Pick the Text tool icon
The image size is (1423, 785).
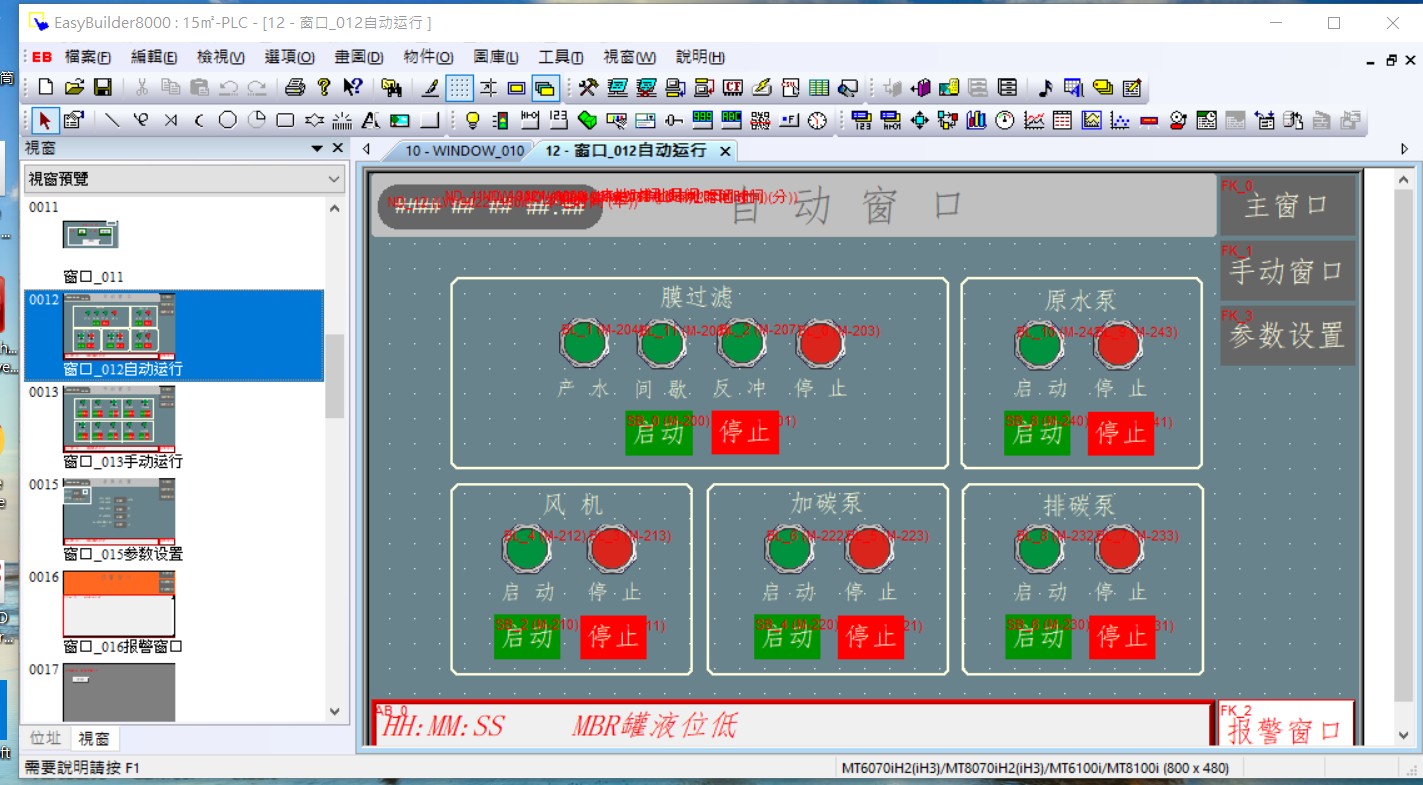370,121
